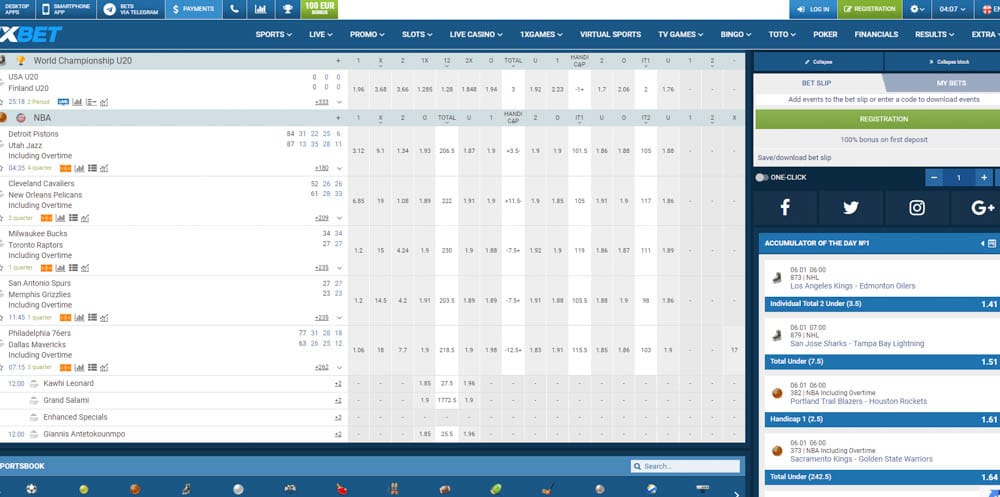
Task: Open +180 markets for Detroit Pistons game
Action: 321,168
